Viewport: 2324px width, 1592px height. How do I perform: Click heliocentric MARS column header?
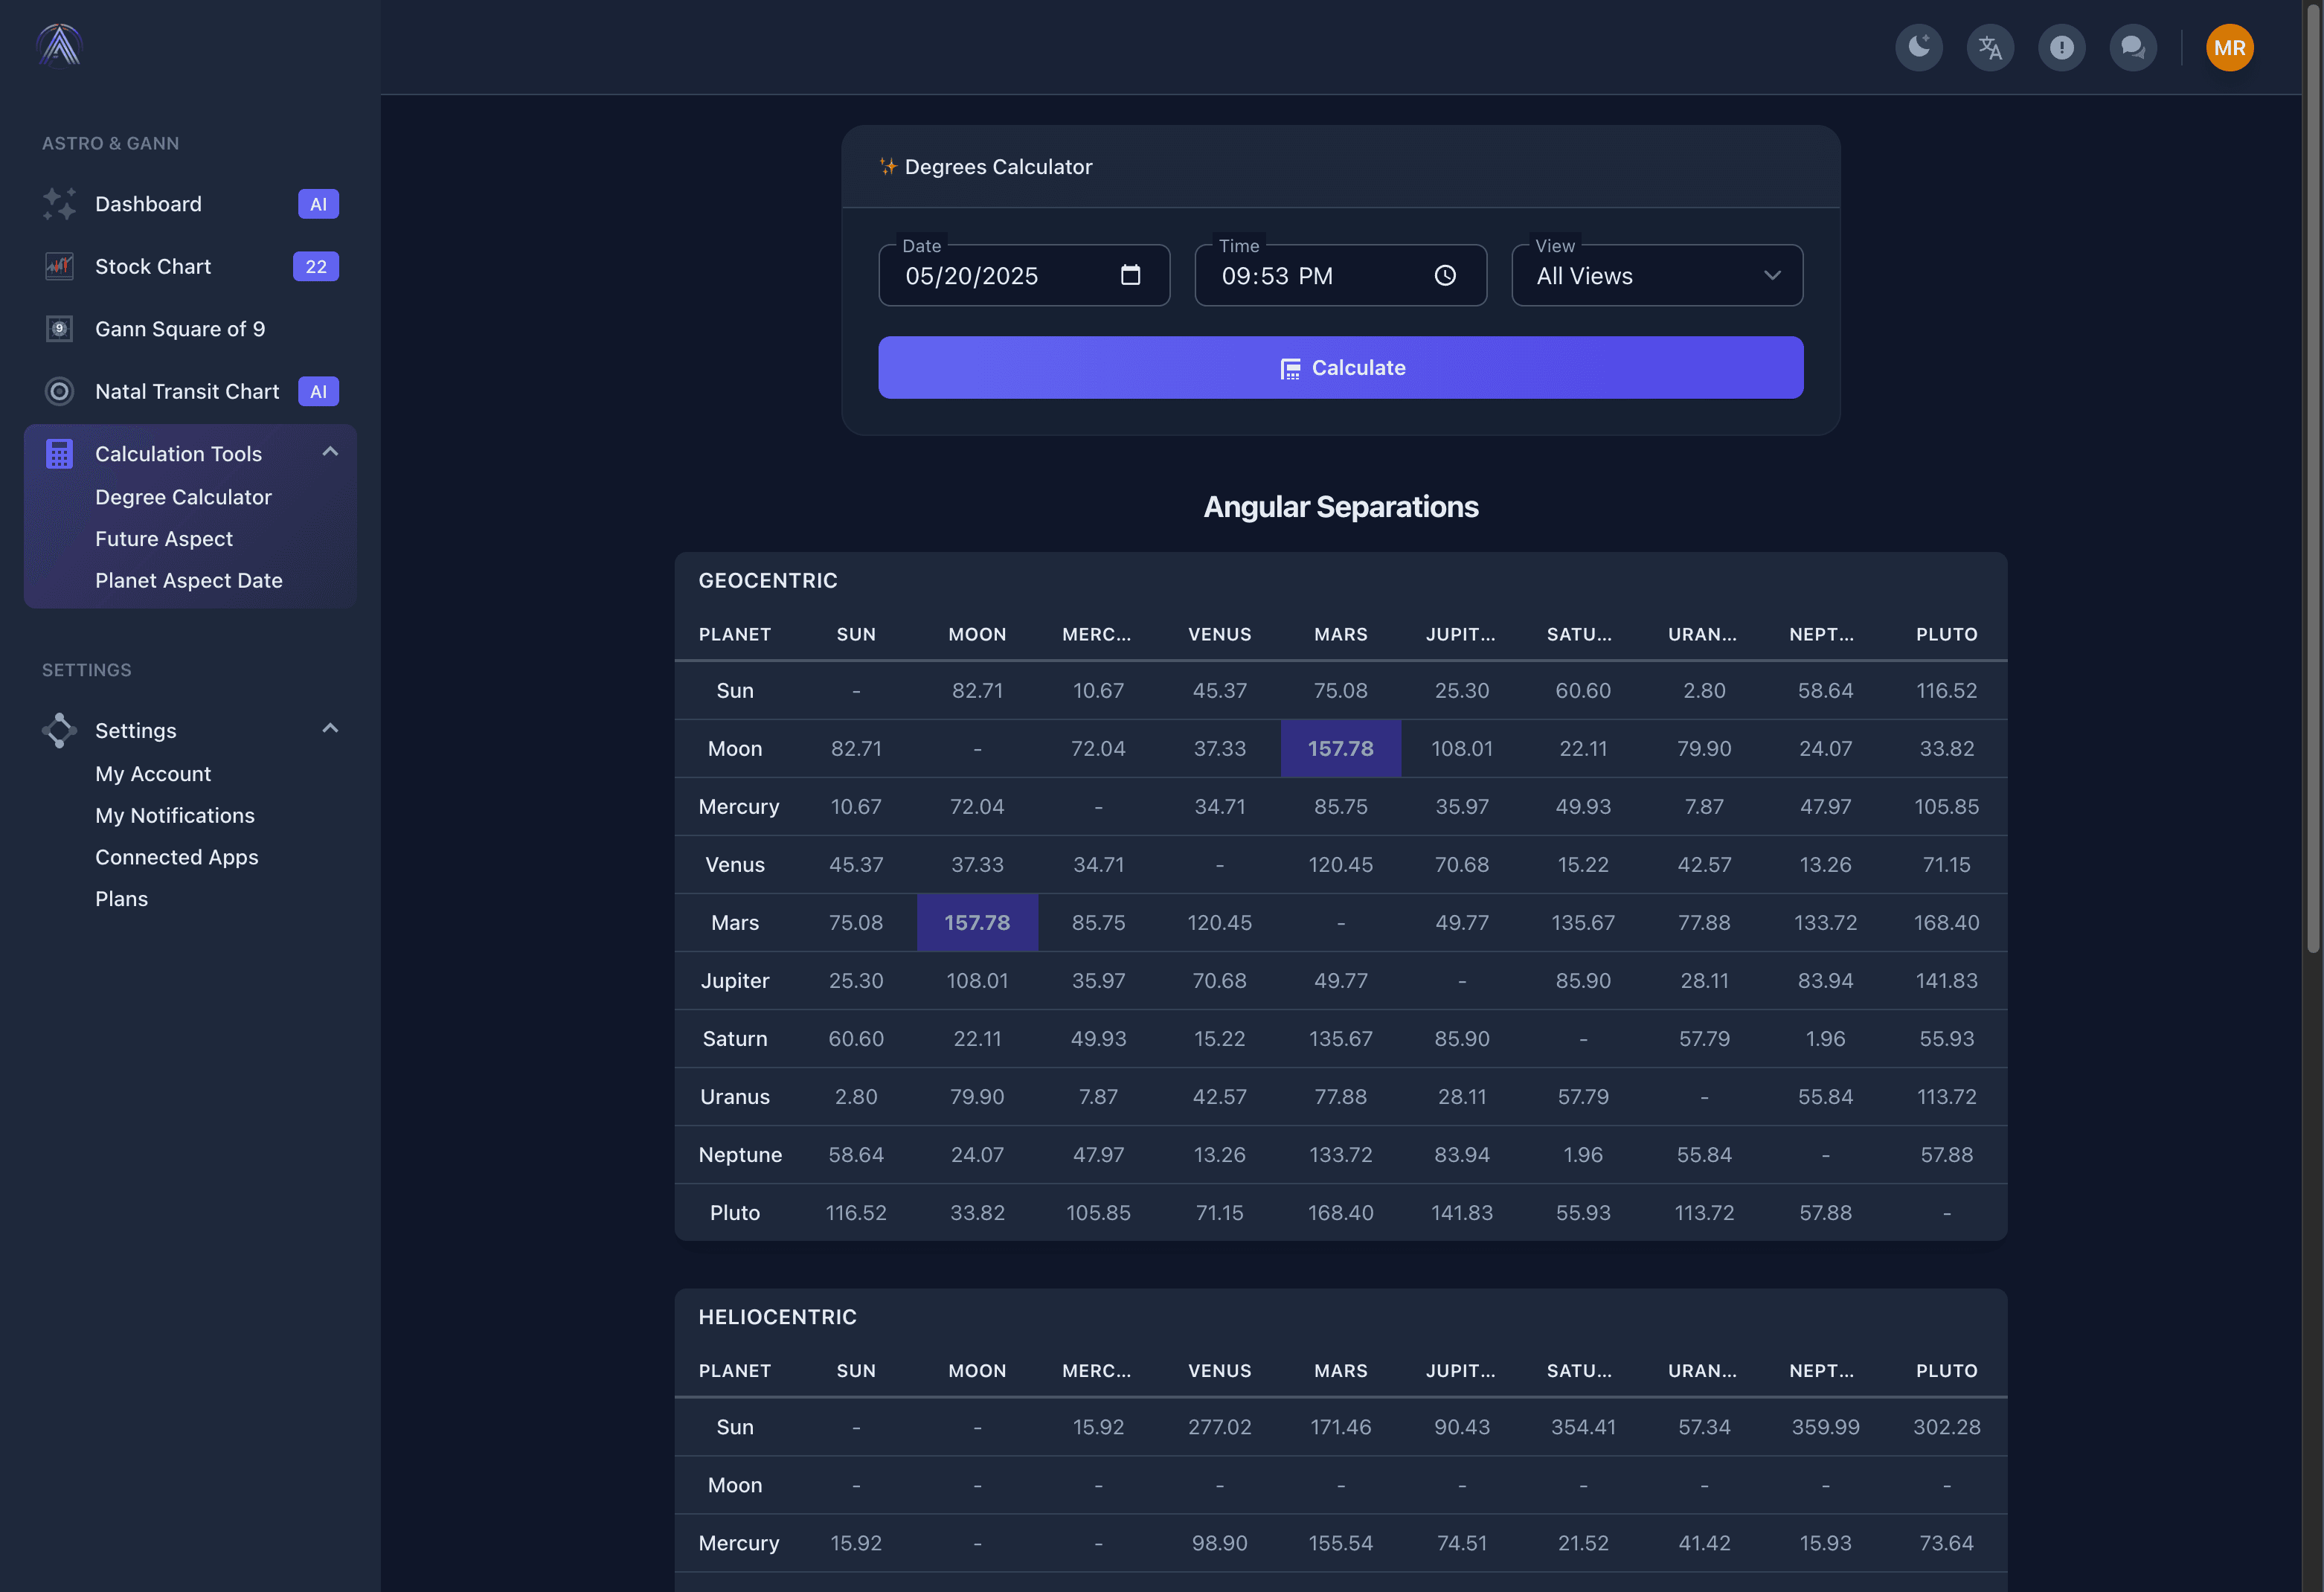[x=1340, y=1370]
